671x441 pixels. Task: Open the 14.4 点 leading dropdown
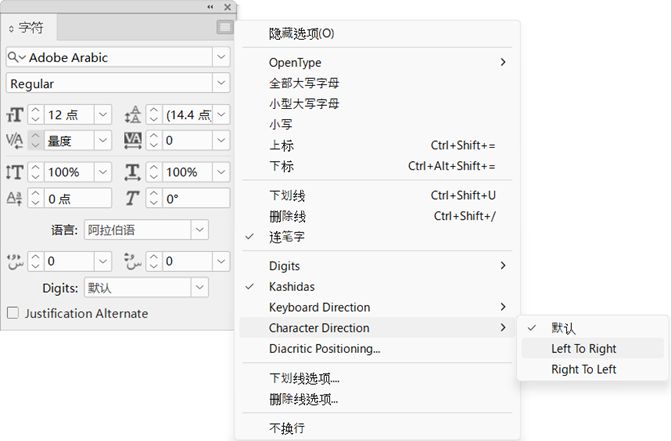(221, 115)
